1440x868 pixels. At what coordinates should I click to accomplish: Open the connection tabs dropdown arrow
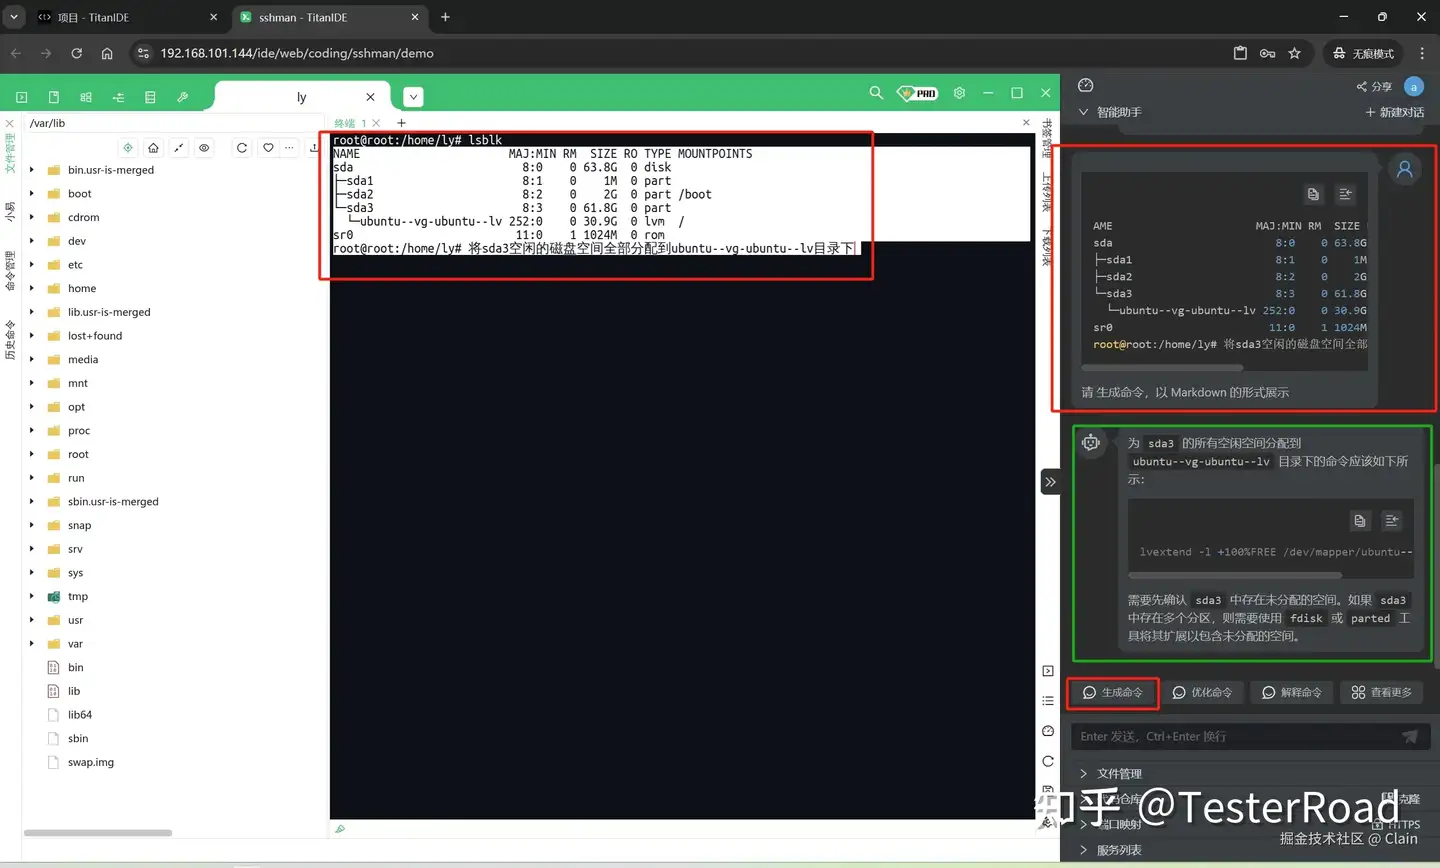click(x=413, y=97)
